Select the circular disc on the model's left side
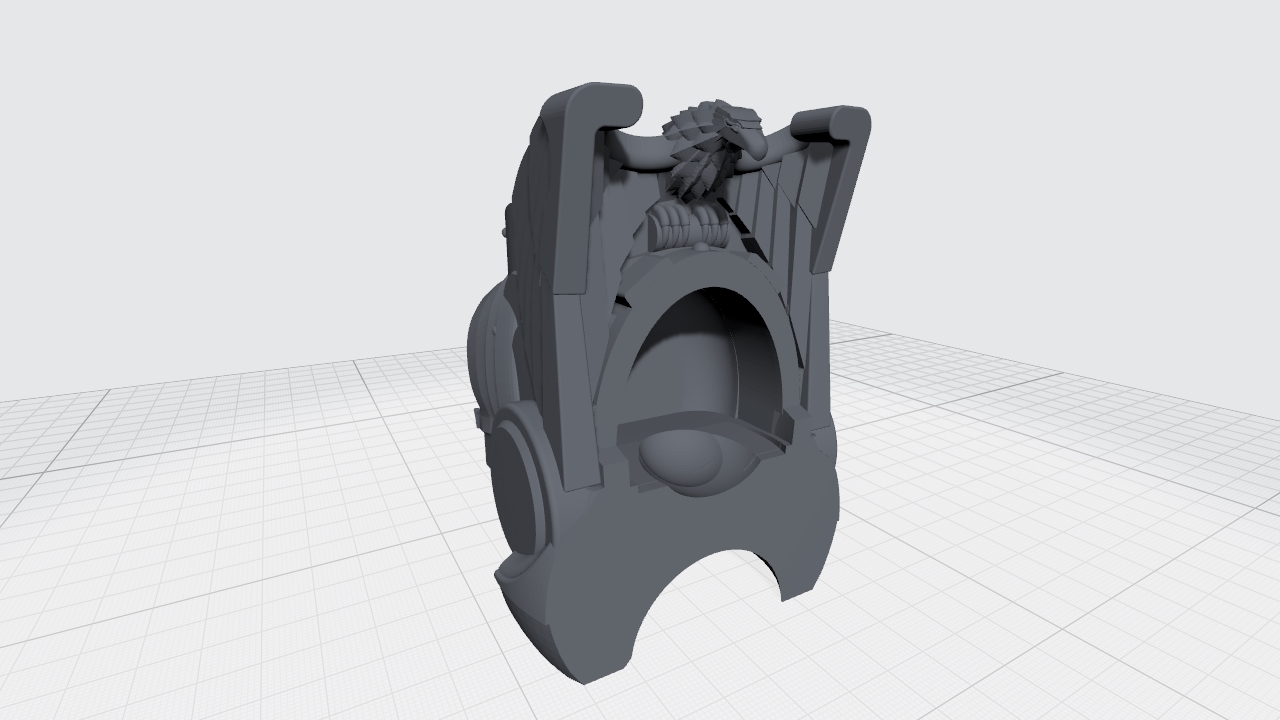 pyautogui.click(x=520, y=480)
